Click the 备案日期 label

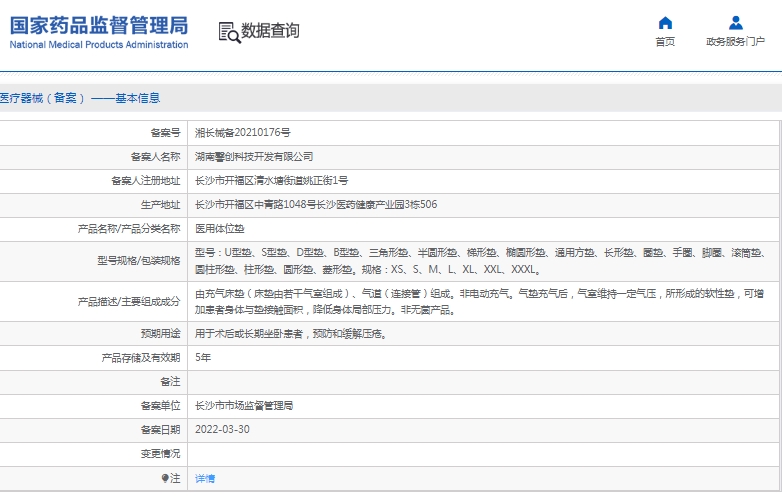(x=160, y=430)
